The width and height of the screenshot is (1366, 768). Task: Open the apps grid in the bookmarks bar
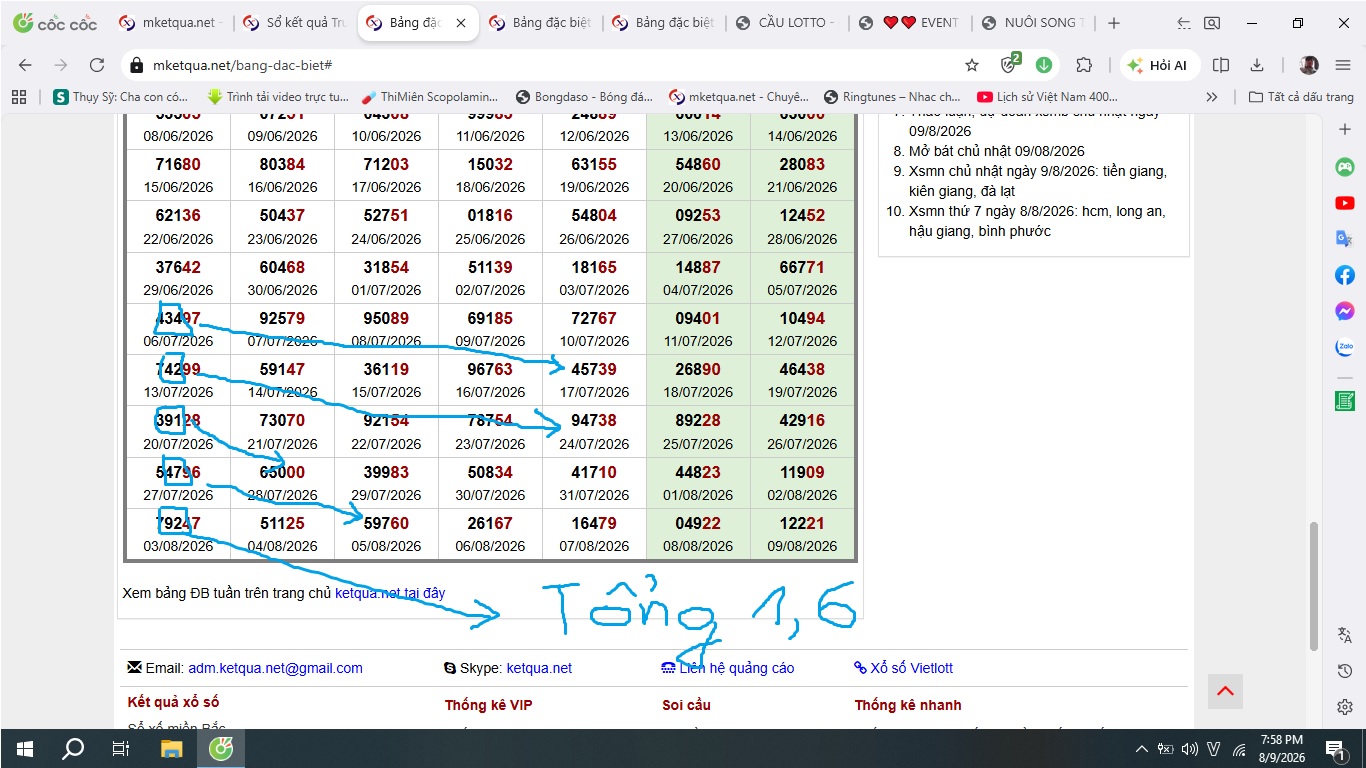pyautogui.click(x=18, y=97)
